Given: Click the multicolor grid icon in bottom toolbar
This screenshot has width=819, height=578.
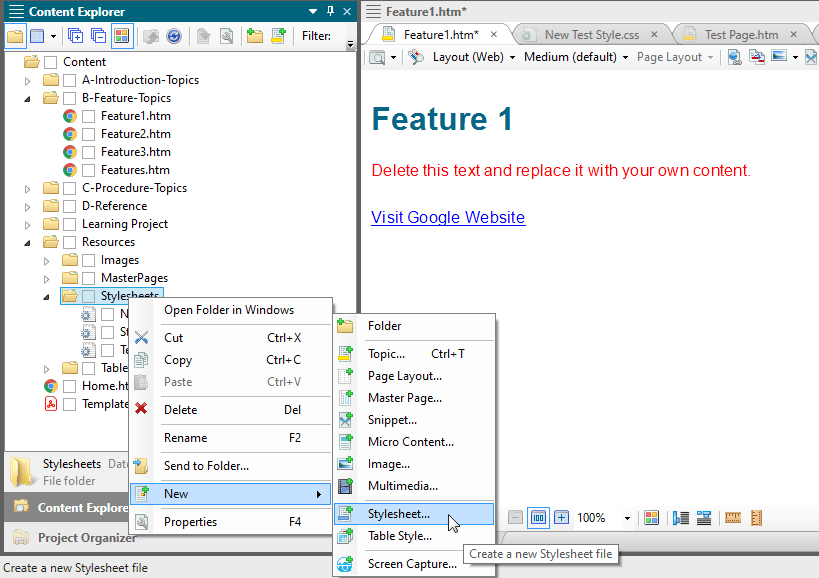Looking at the screenshot, I should point(651,518).
